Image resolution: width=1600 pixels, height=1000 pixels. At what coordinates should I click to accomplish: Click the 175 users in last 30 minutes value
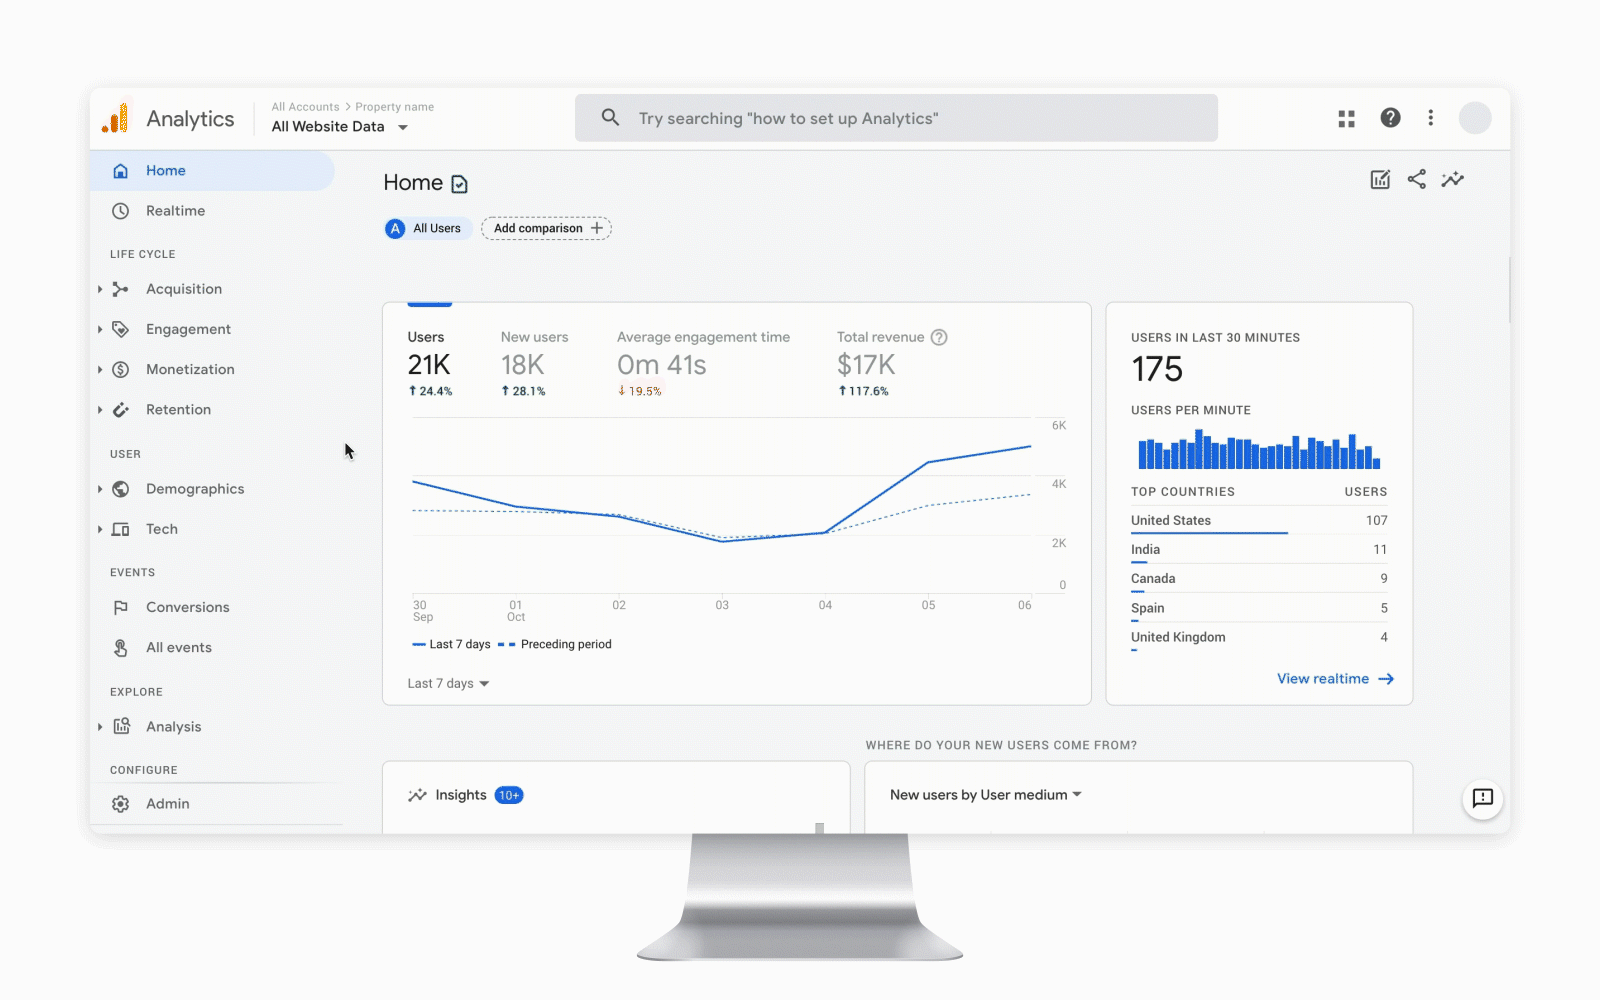(1157, 369)
